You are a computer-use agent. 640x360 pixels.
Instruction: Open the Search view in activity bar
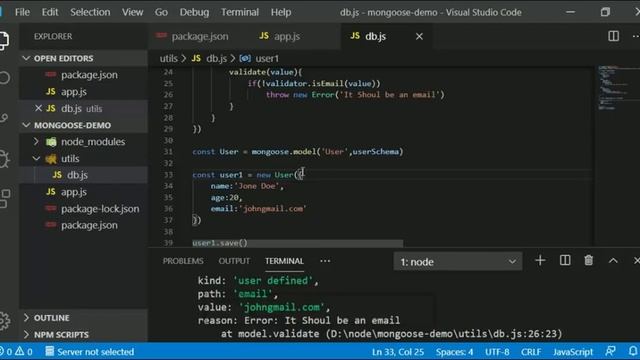[4, 78]
